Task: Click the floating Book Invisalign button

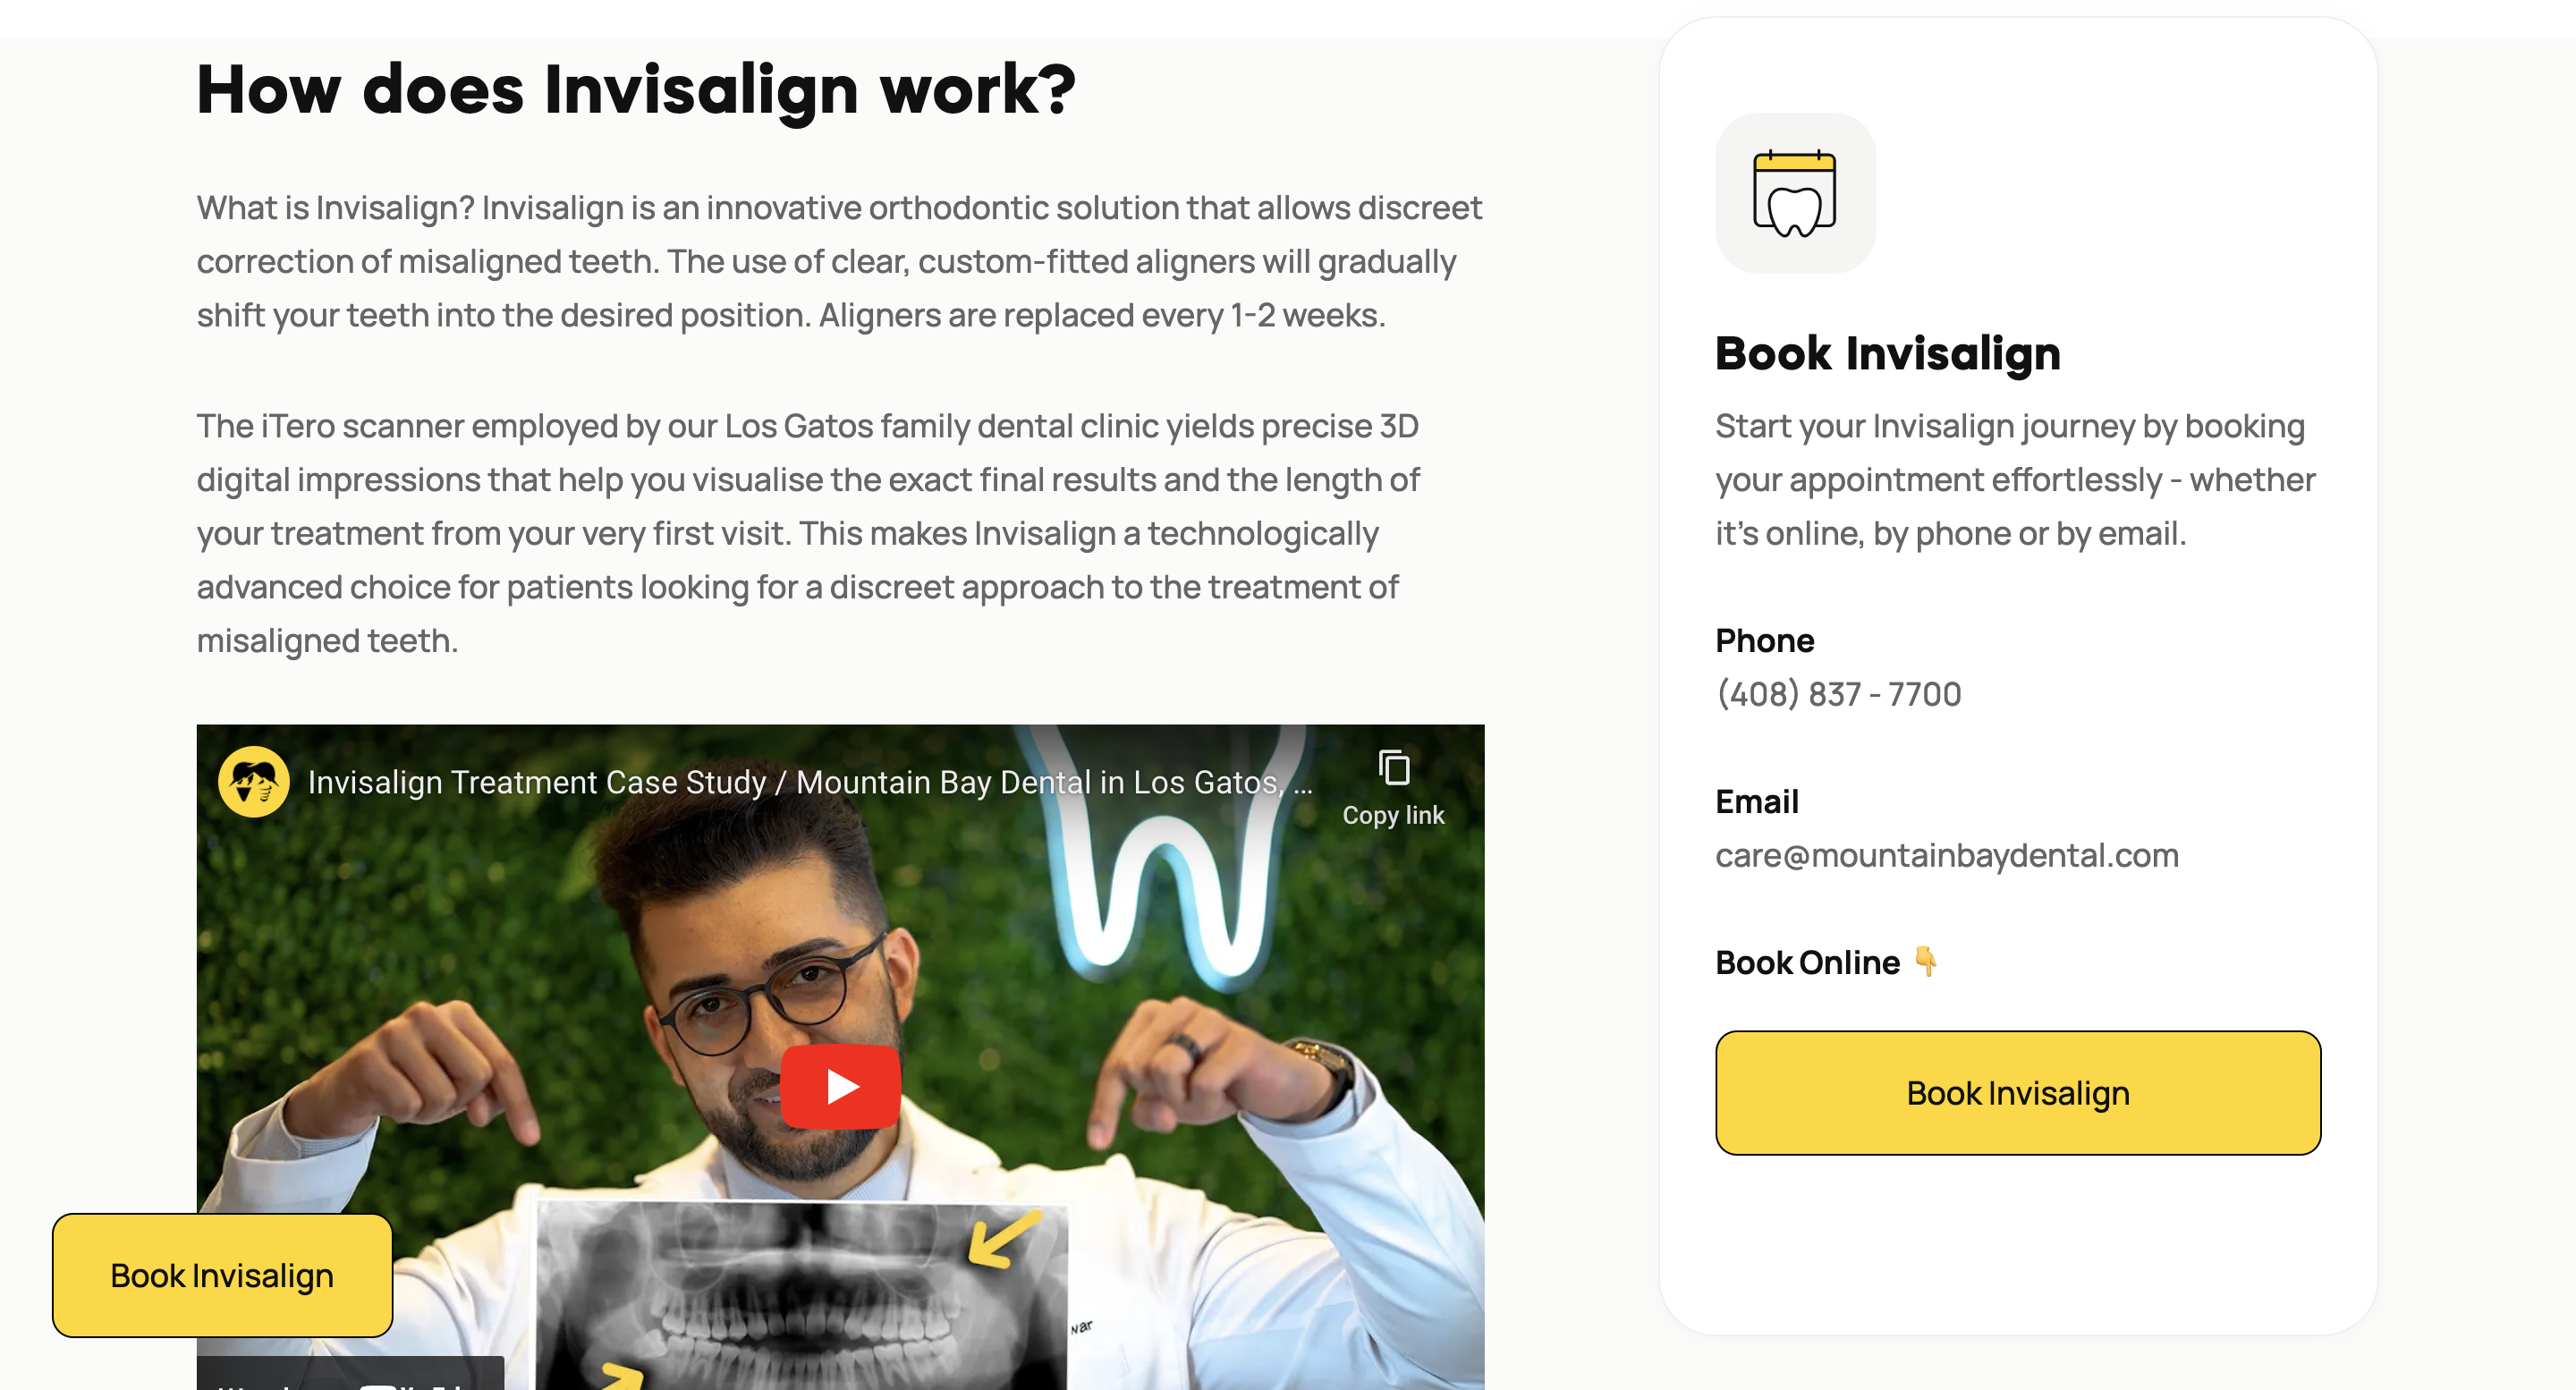Action: [222, 1276]
